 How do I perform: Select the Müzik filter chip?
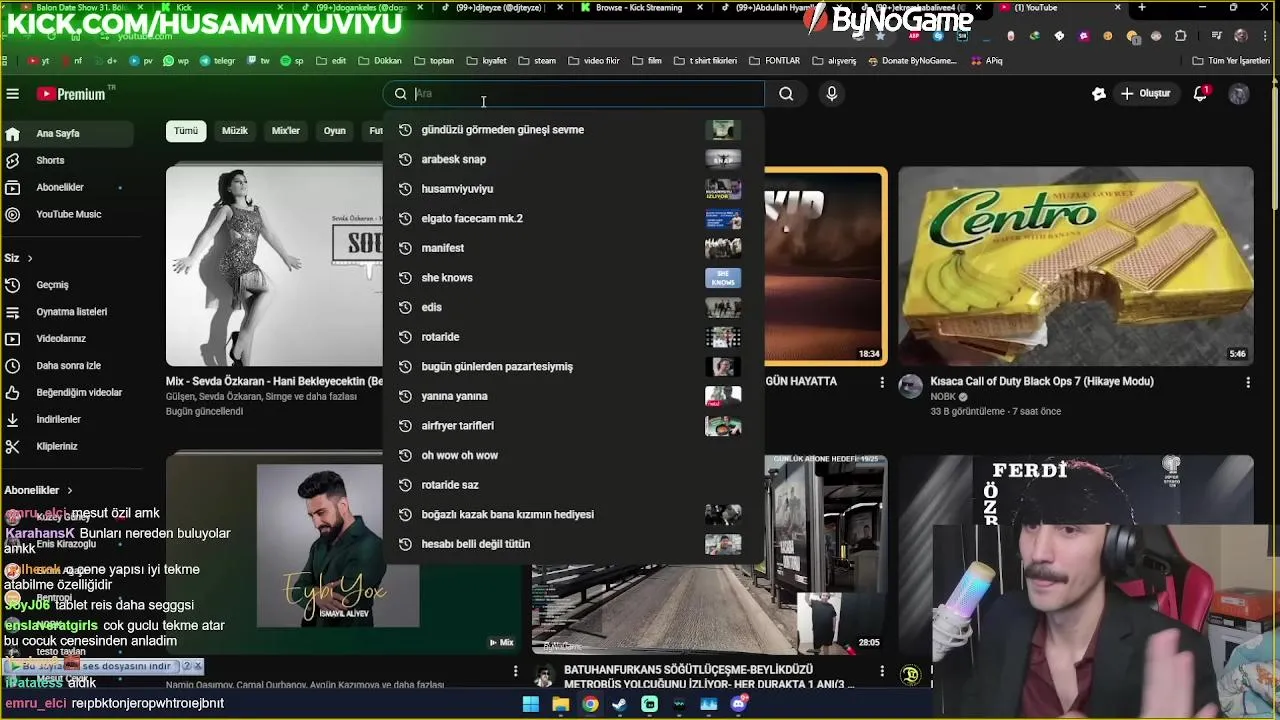235,131
